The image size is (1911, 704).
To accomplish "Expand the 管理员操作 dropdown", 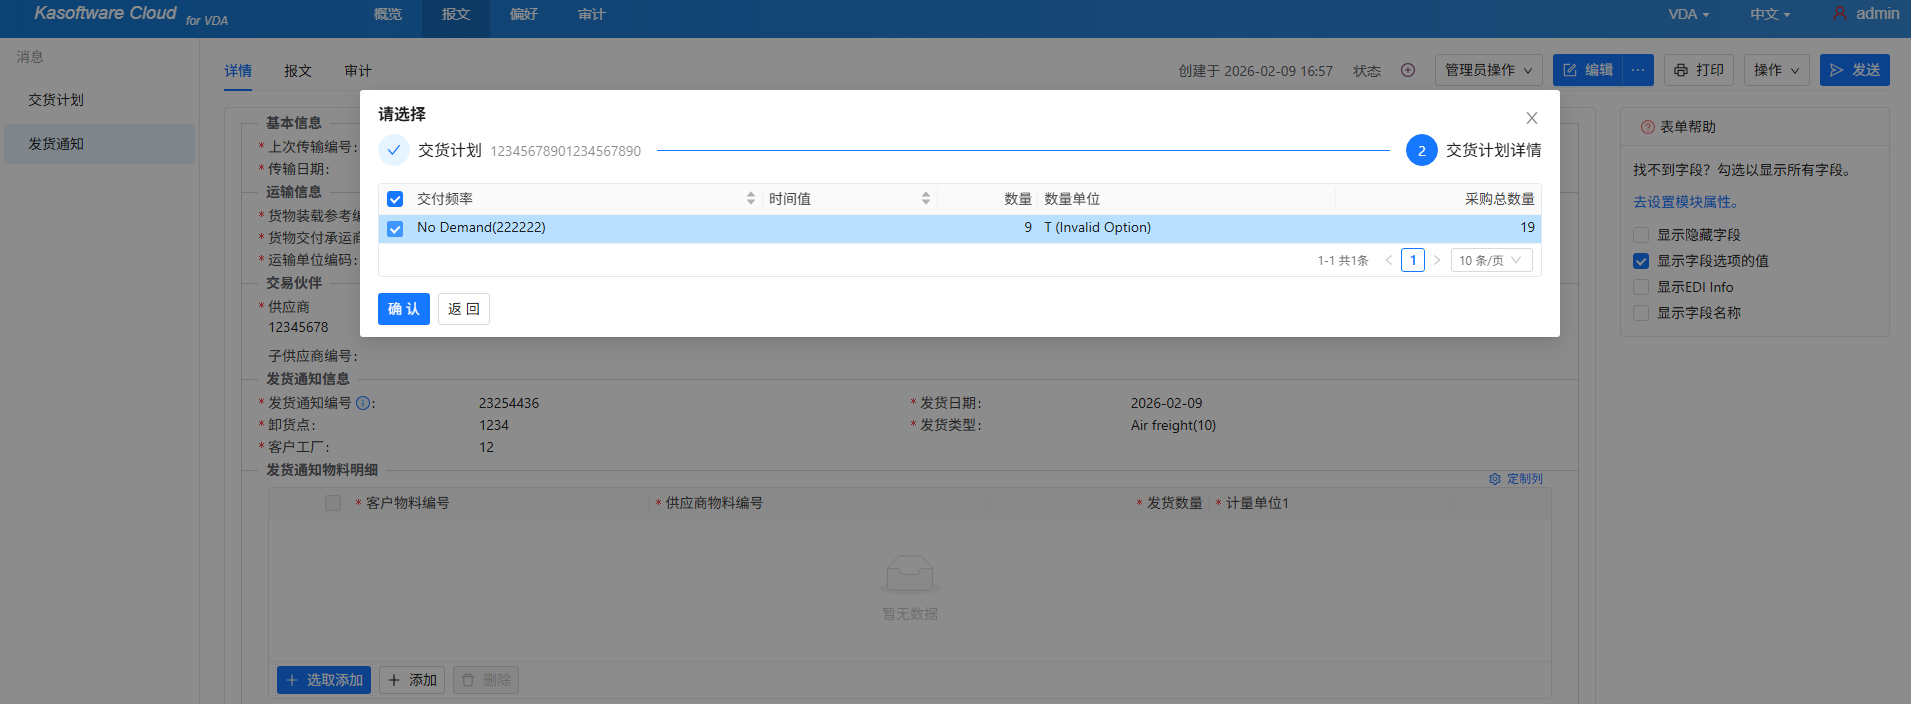I will coord(1488,70).
